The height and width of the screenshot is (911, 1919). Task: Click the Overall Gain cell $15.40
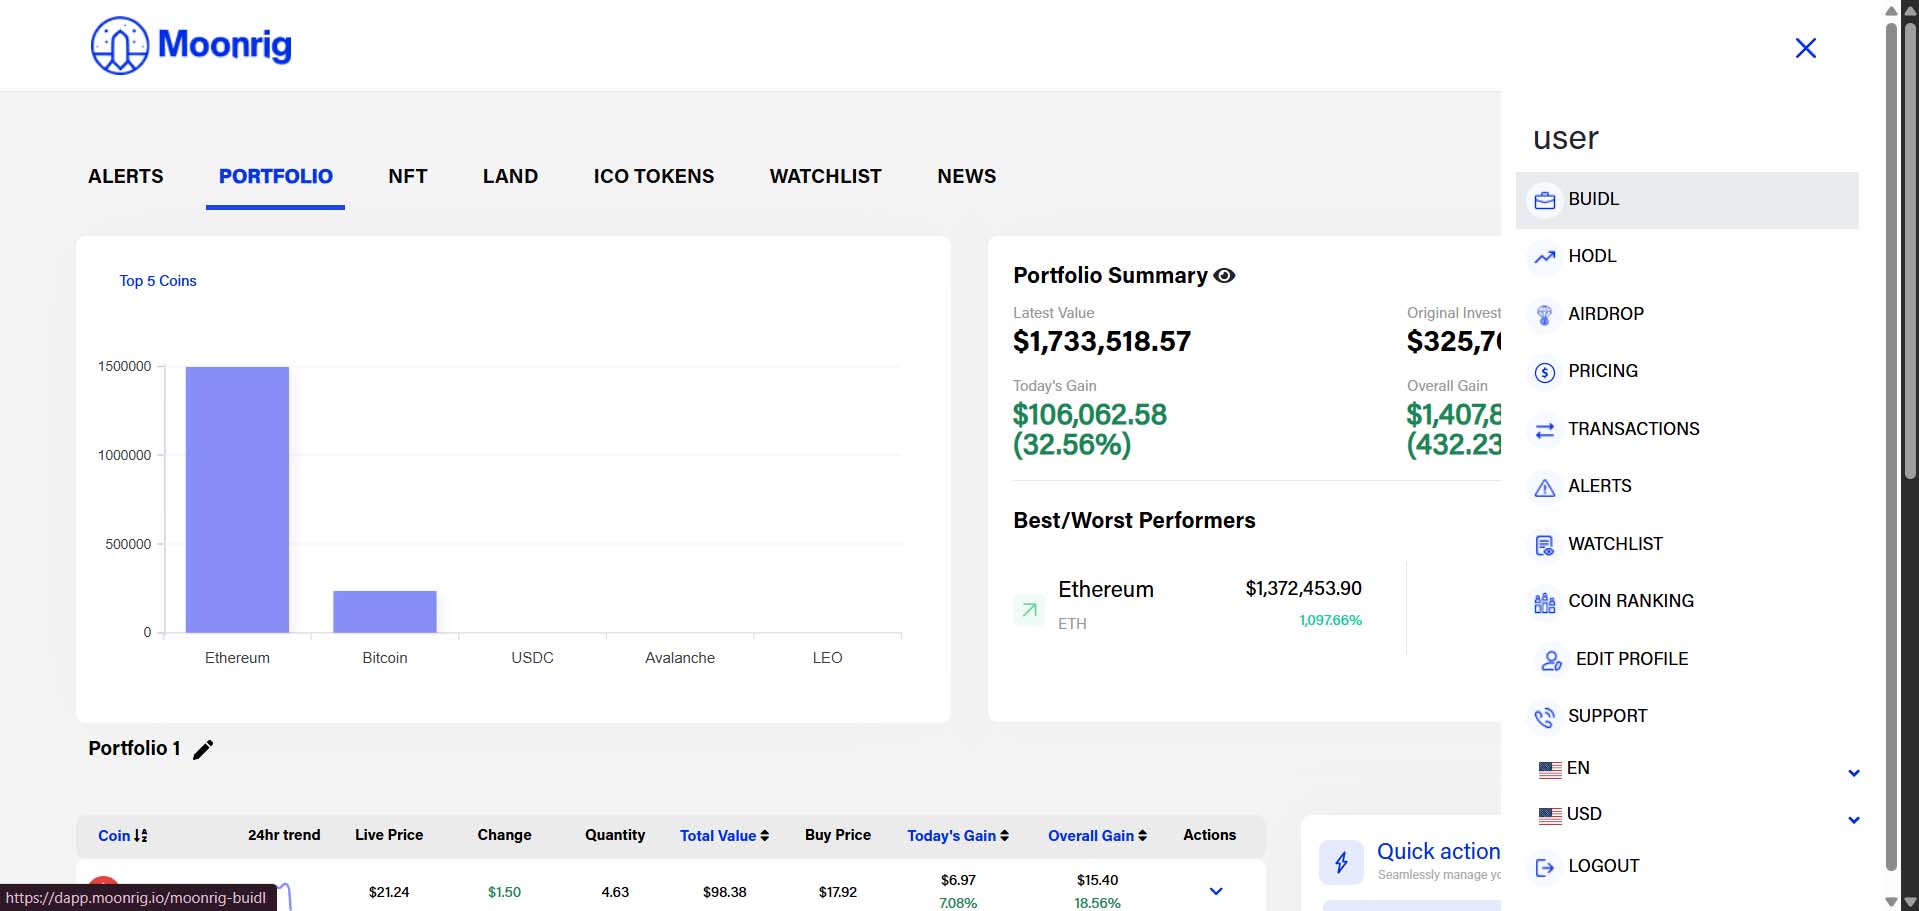click(x=1097, y=880)
